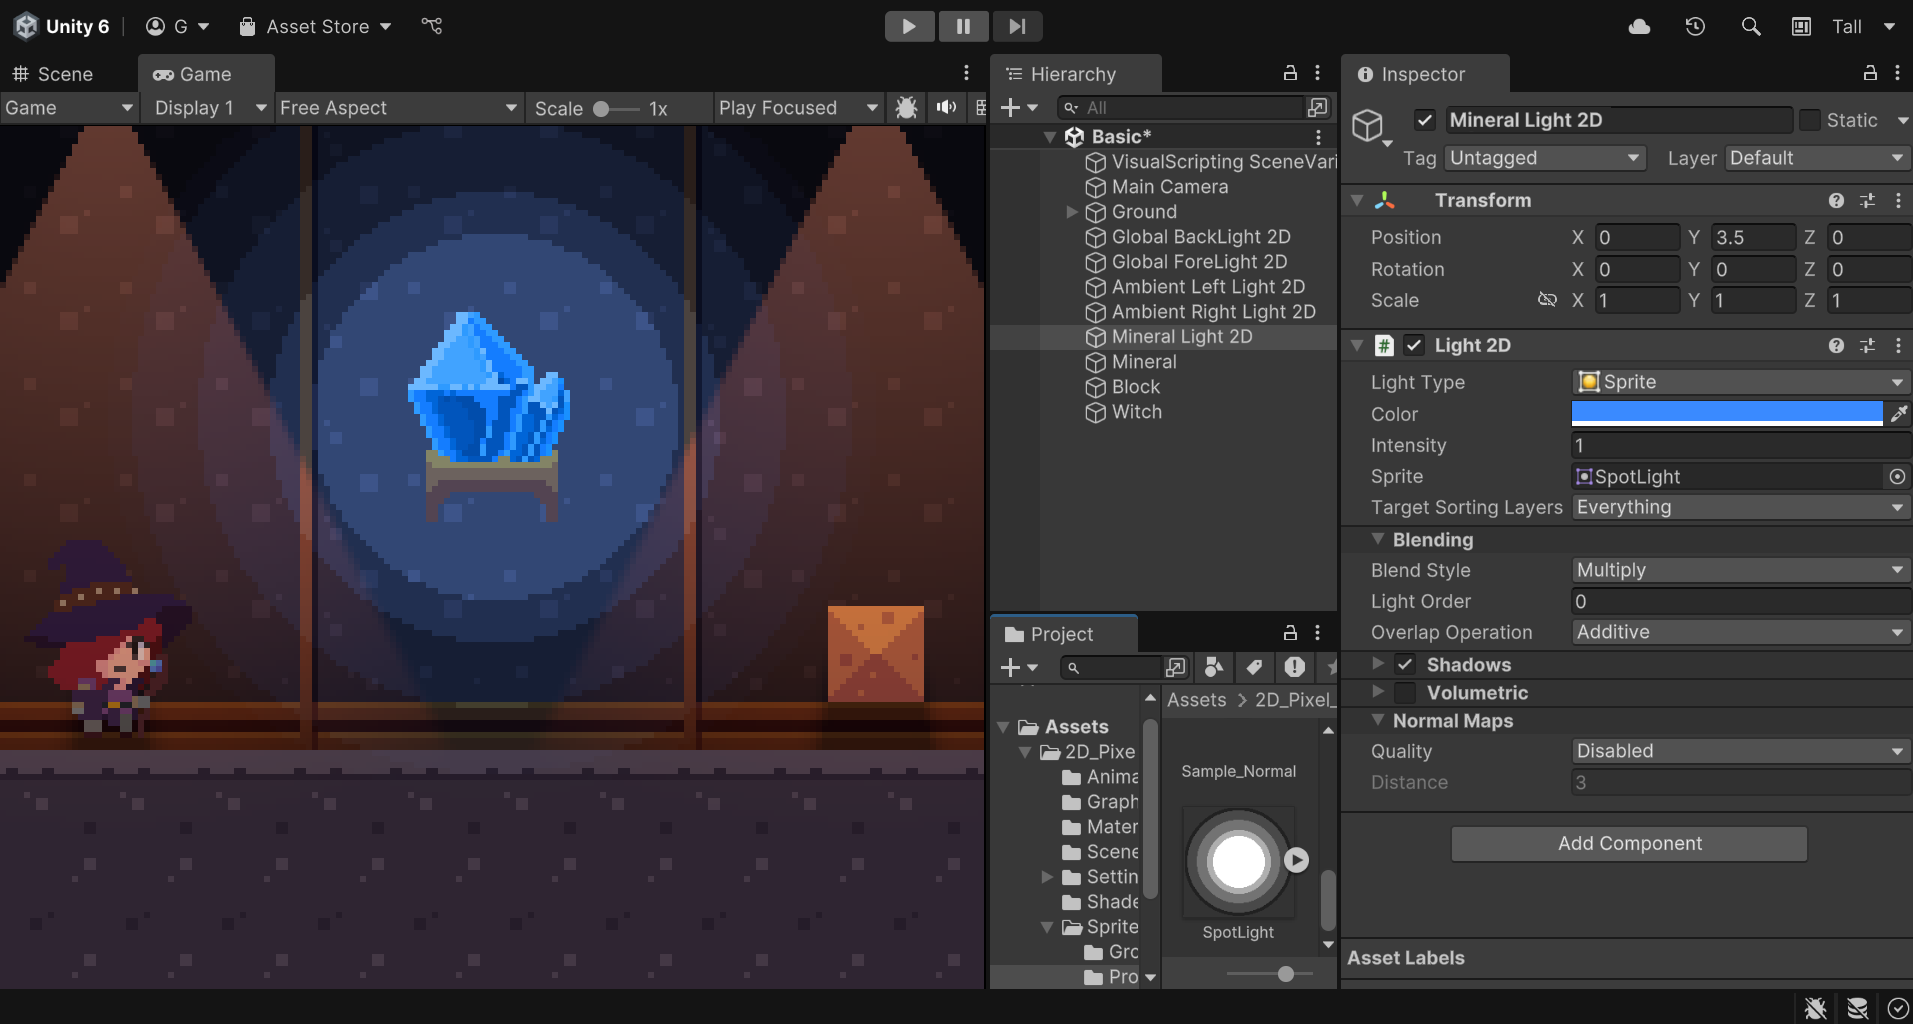1913x1024 pixels.
Task: Select Witch in the Hierarchy
Action: pyautogui.click(x=1136, y=412)
